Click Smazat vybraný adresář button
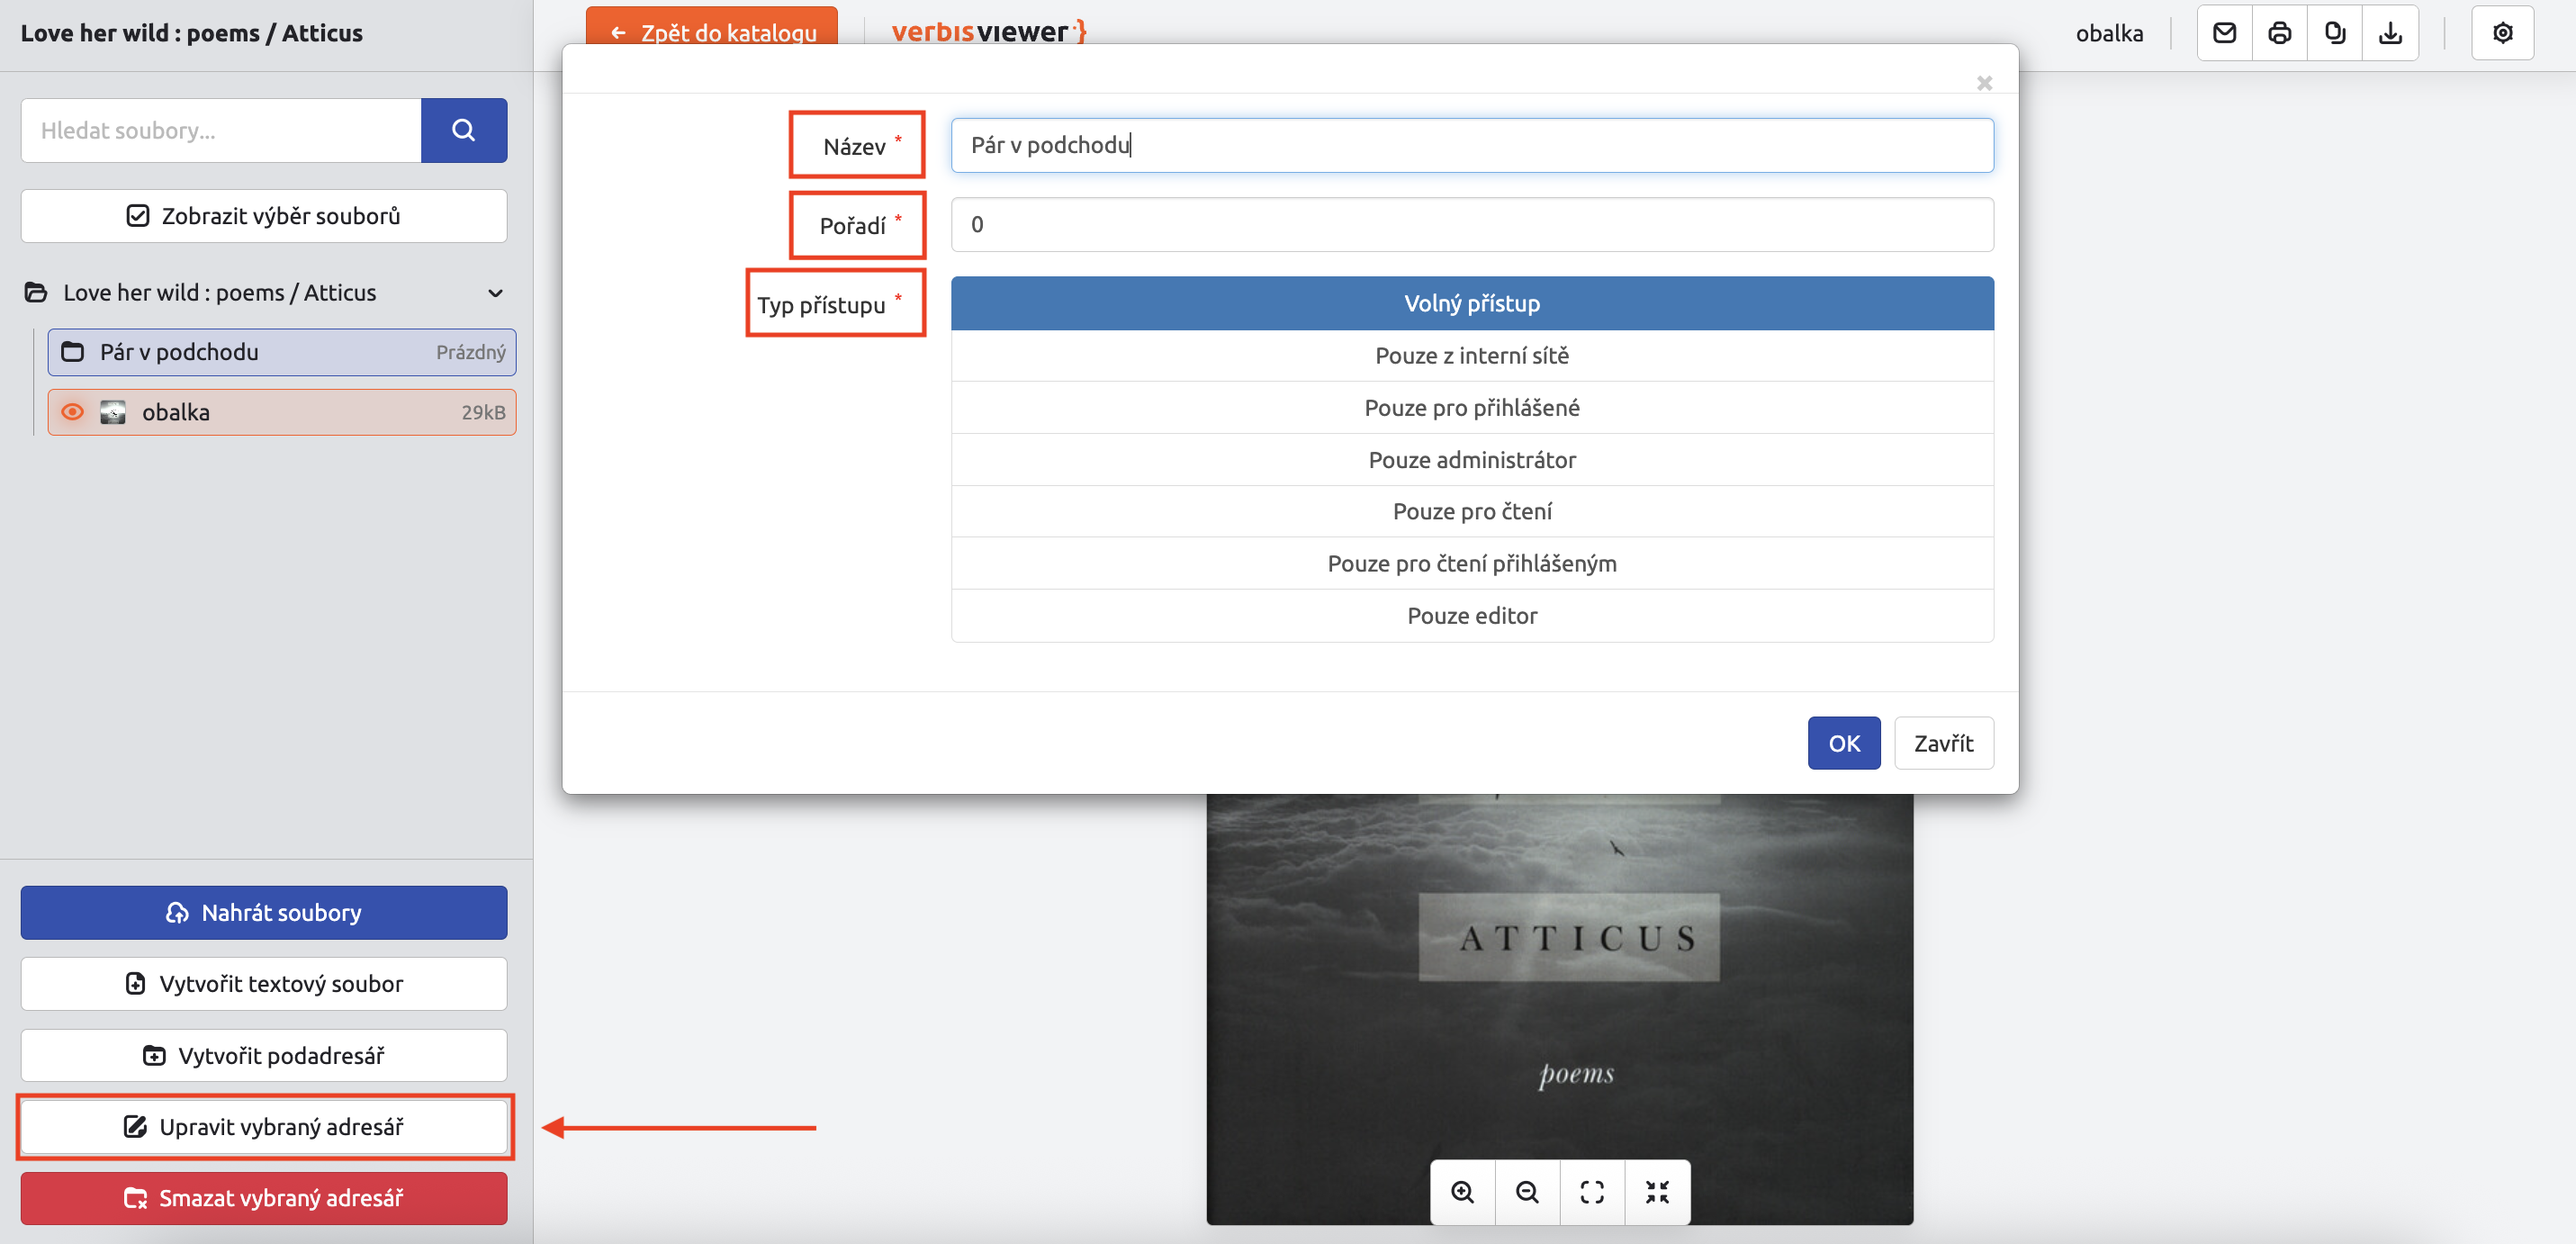2576x1244 pixels. coord(264,1198)
